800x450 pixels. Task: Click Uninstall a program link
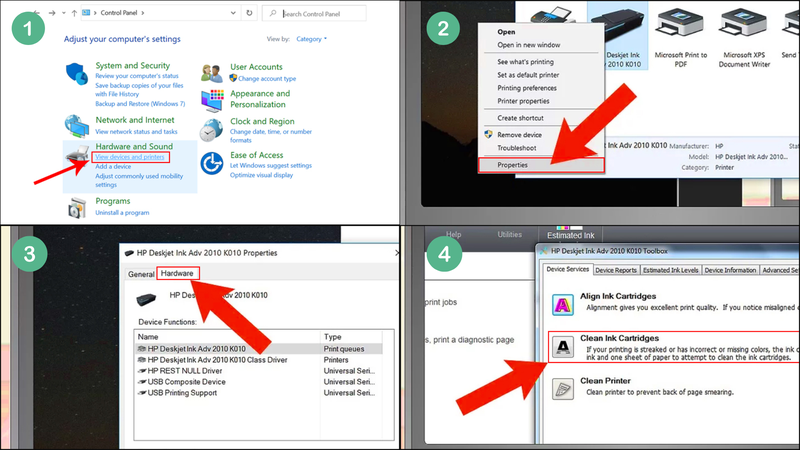(122, 213)
